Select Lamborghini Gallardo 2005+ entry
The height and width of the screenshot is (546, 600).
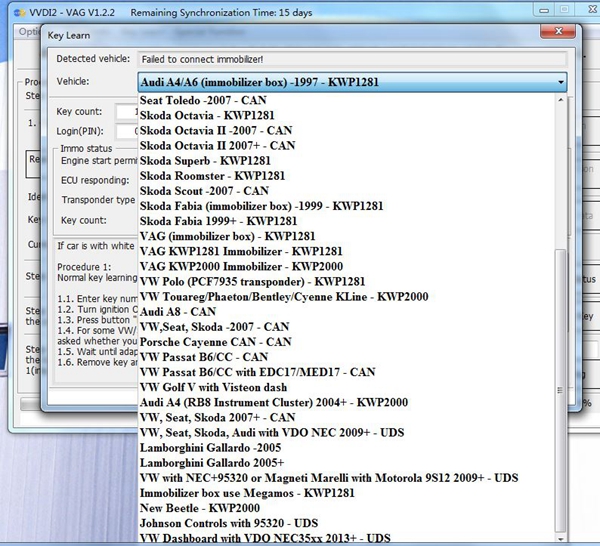(x=346, y=463)
